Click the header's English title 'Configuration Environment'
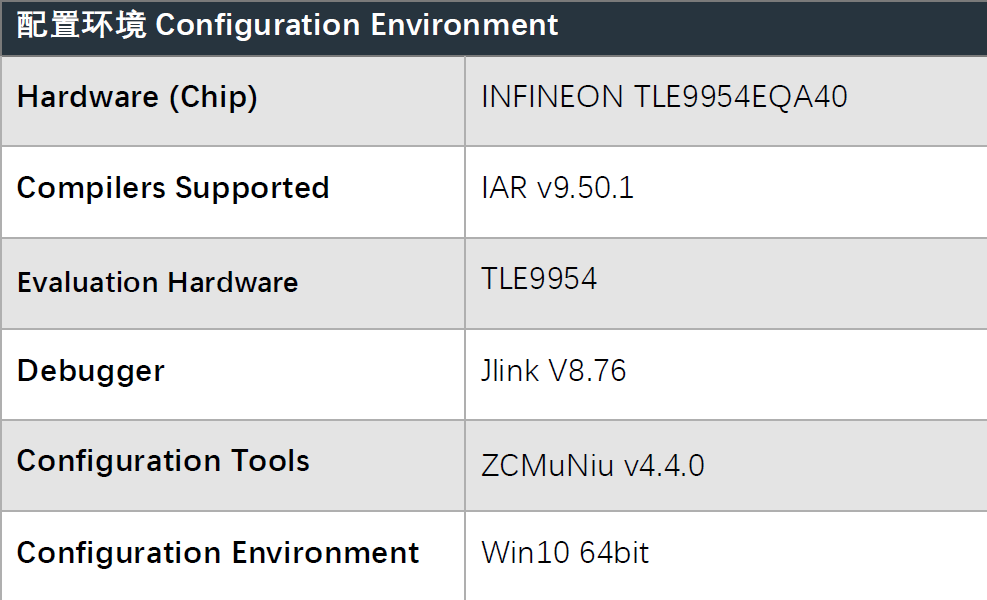Image resolution: width=987 pixels, height=600 pixels. [357, 26]
